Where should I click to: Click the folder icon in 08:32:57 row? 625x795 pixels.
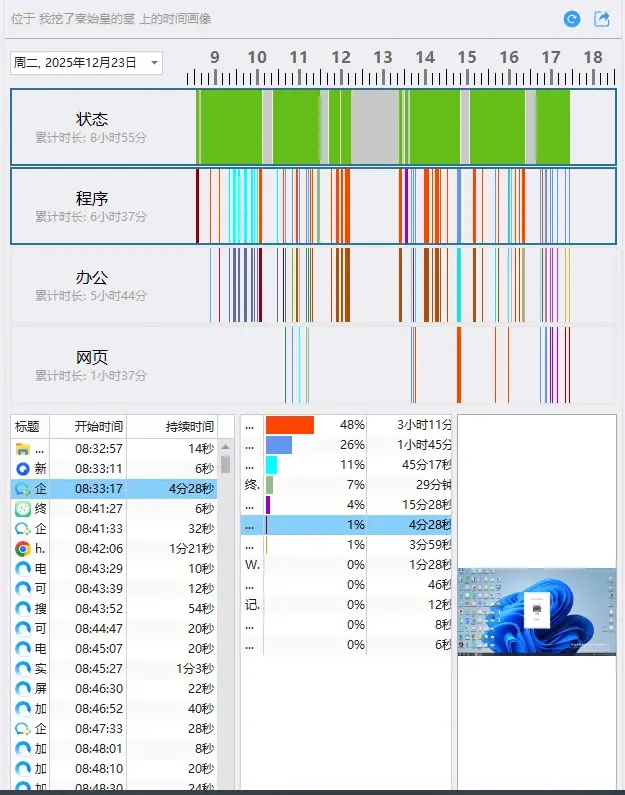22,449
